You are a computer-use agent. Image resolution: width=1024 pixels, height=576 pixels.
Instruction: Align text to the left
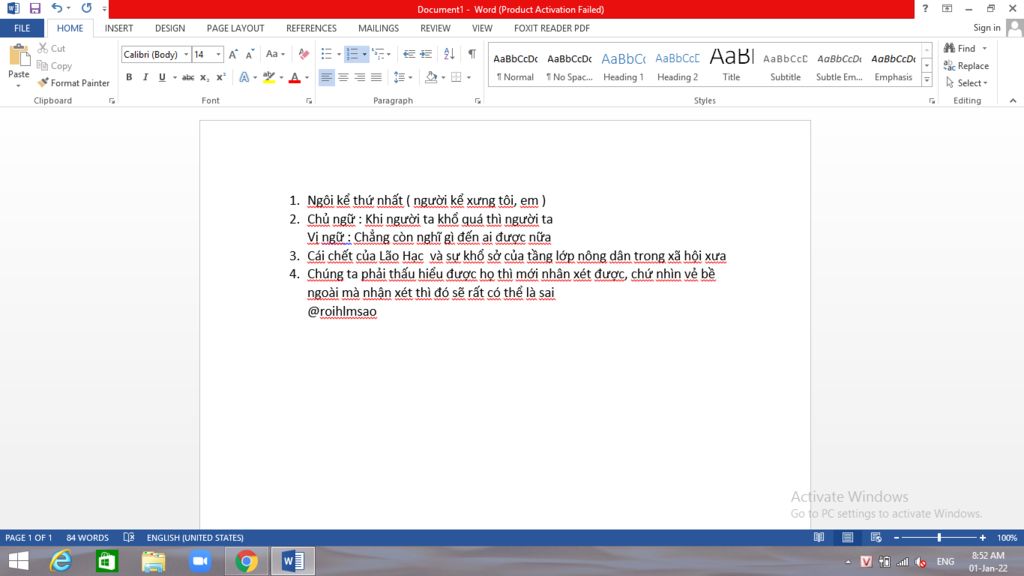coord(326,77)
